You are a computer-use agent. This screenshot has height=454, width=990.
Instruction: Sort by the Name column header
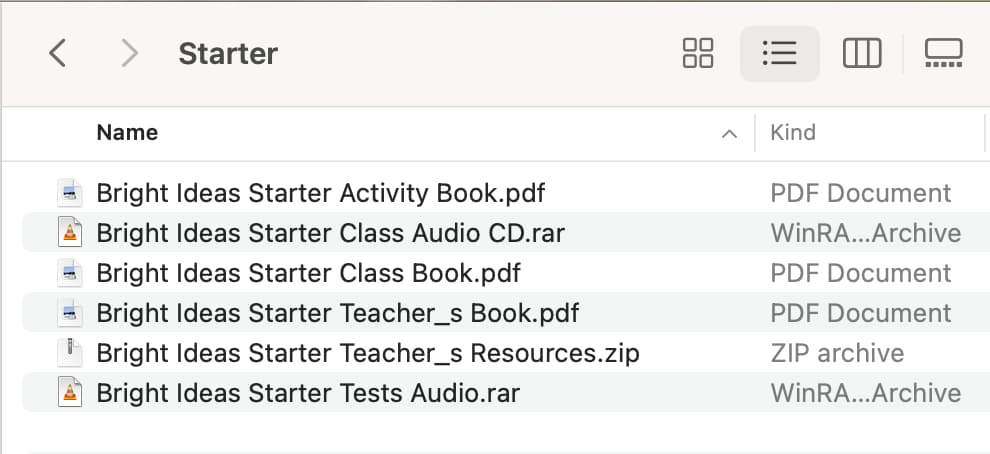point(127,133)
